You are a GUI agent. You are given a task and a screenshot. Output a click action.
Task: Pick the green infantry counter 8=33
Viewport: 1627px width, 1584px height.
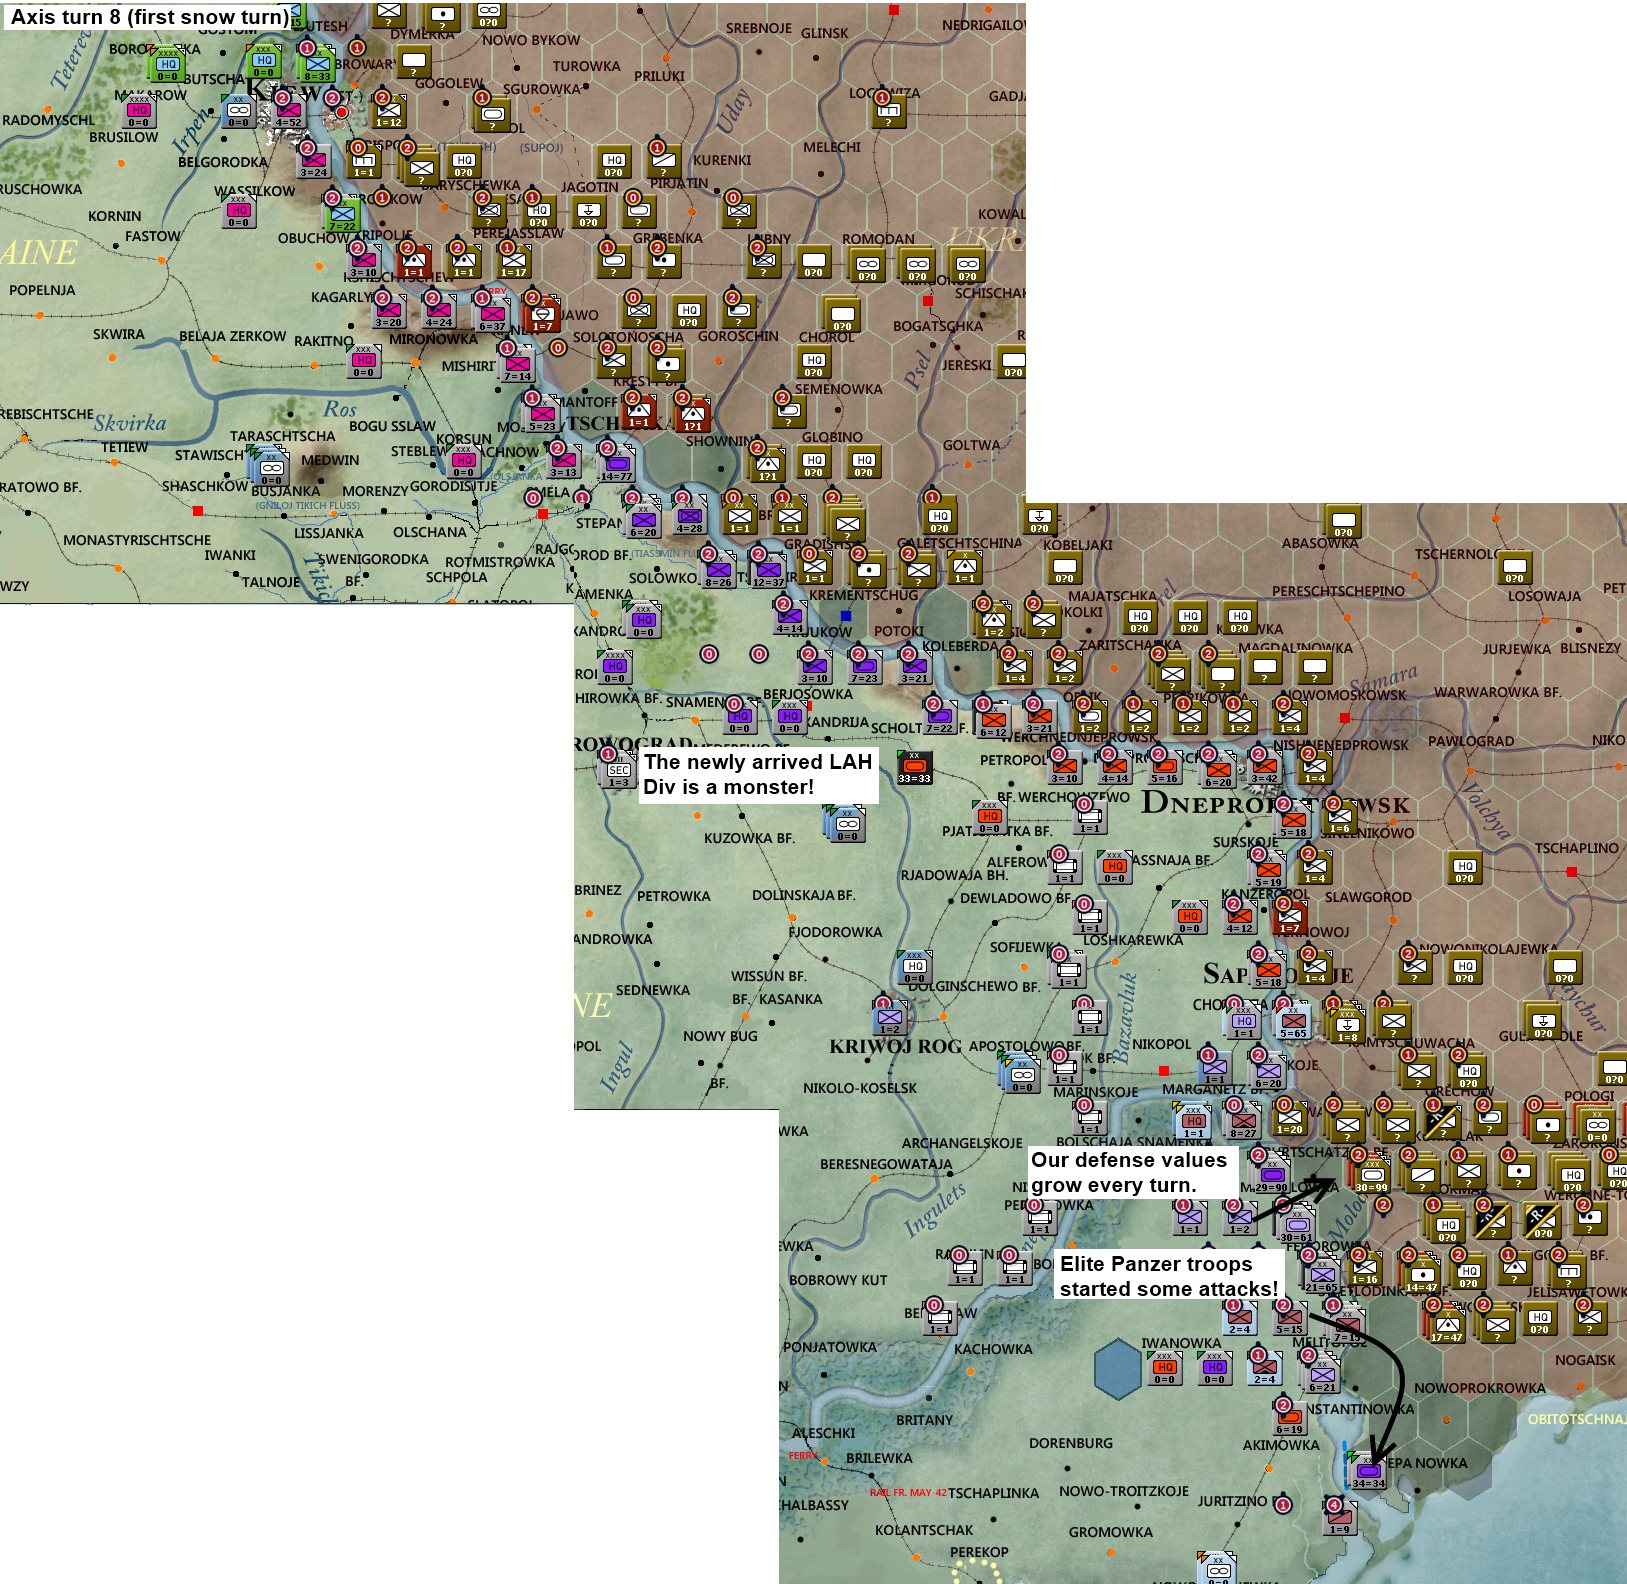318,66
